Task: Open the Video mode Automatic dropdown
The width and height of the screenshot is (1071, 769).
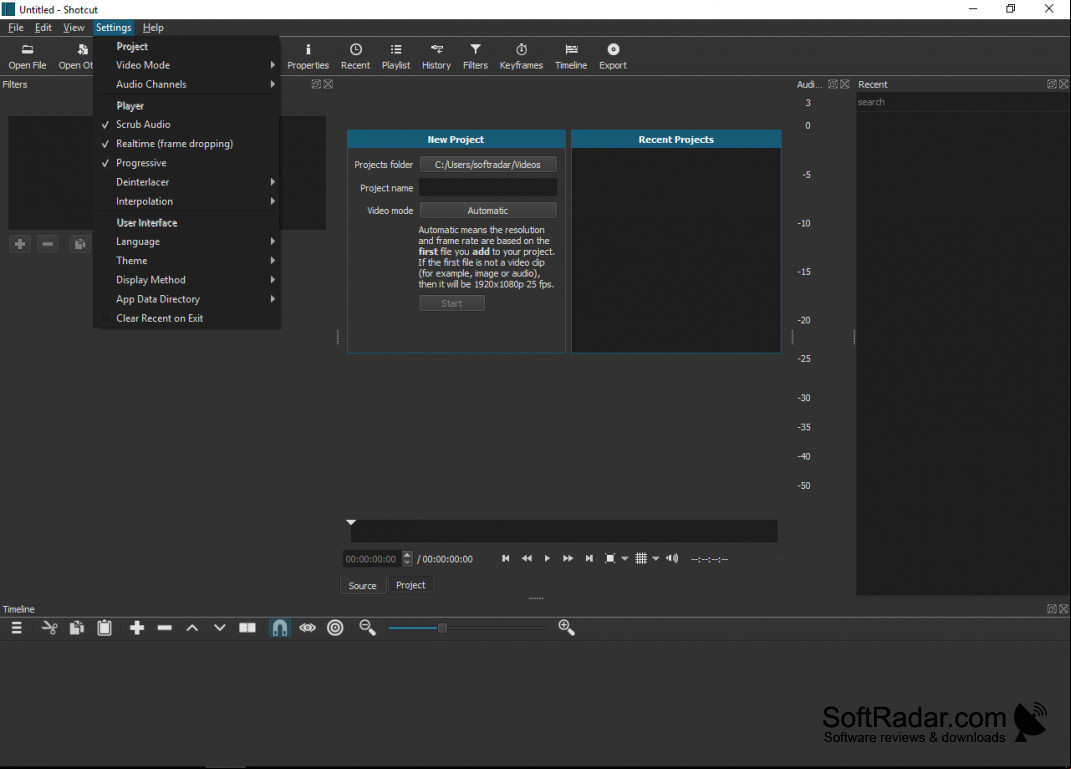Action: tap(488, 210)
